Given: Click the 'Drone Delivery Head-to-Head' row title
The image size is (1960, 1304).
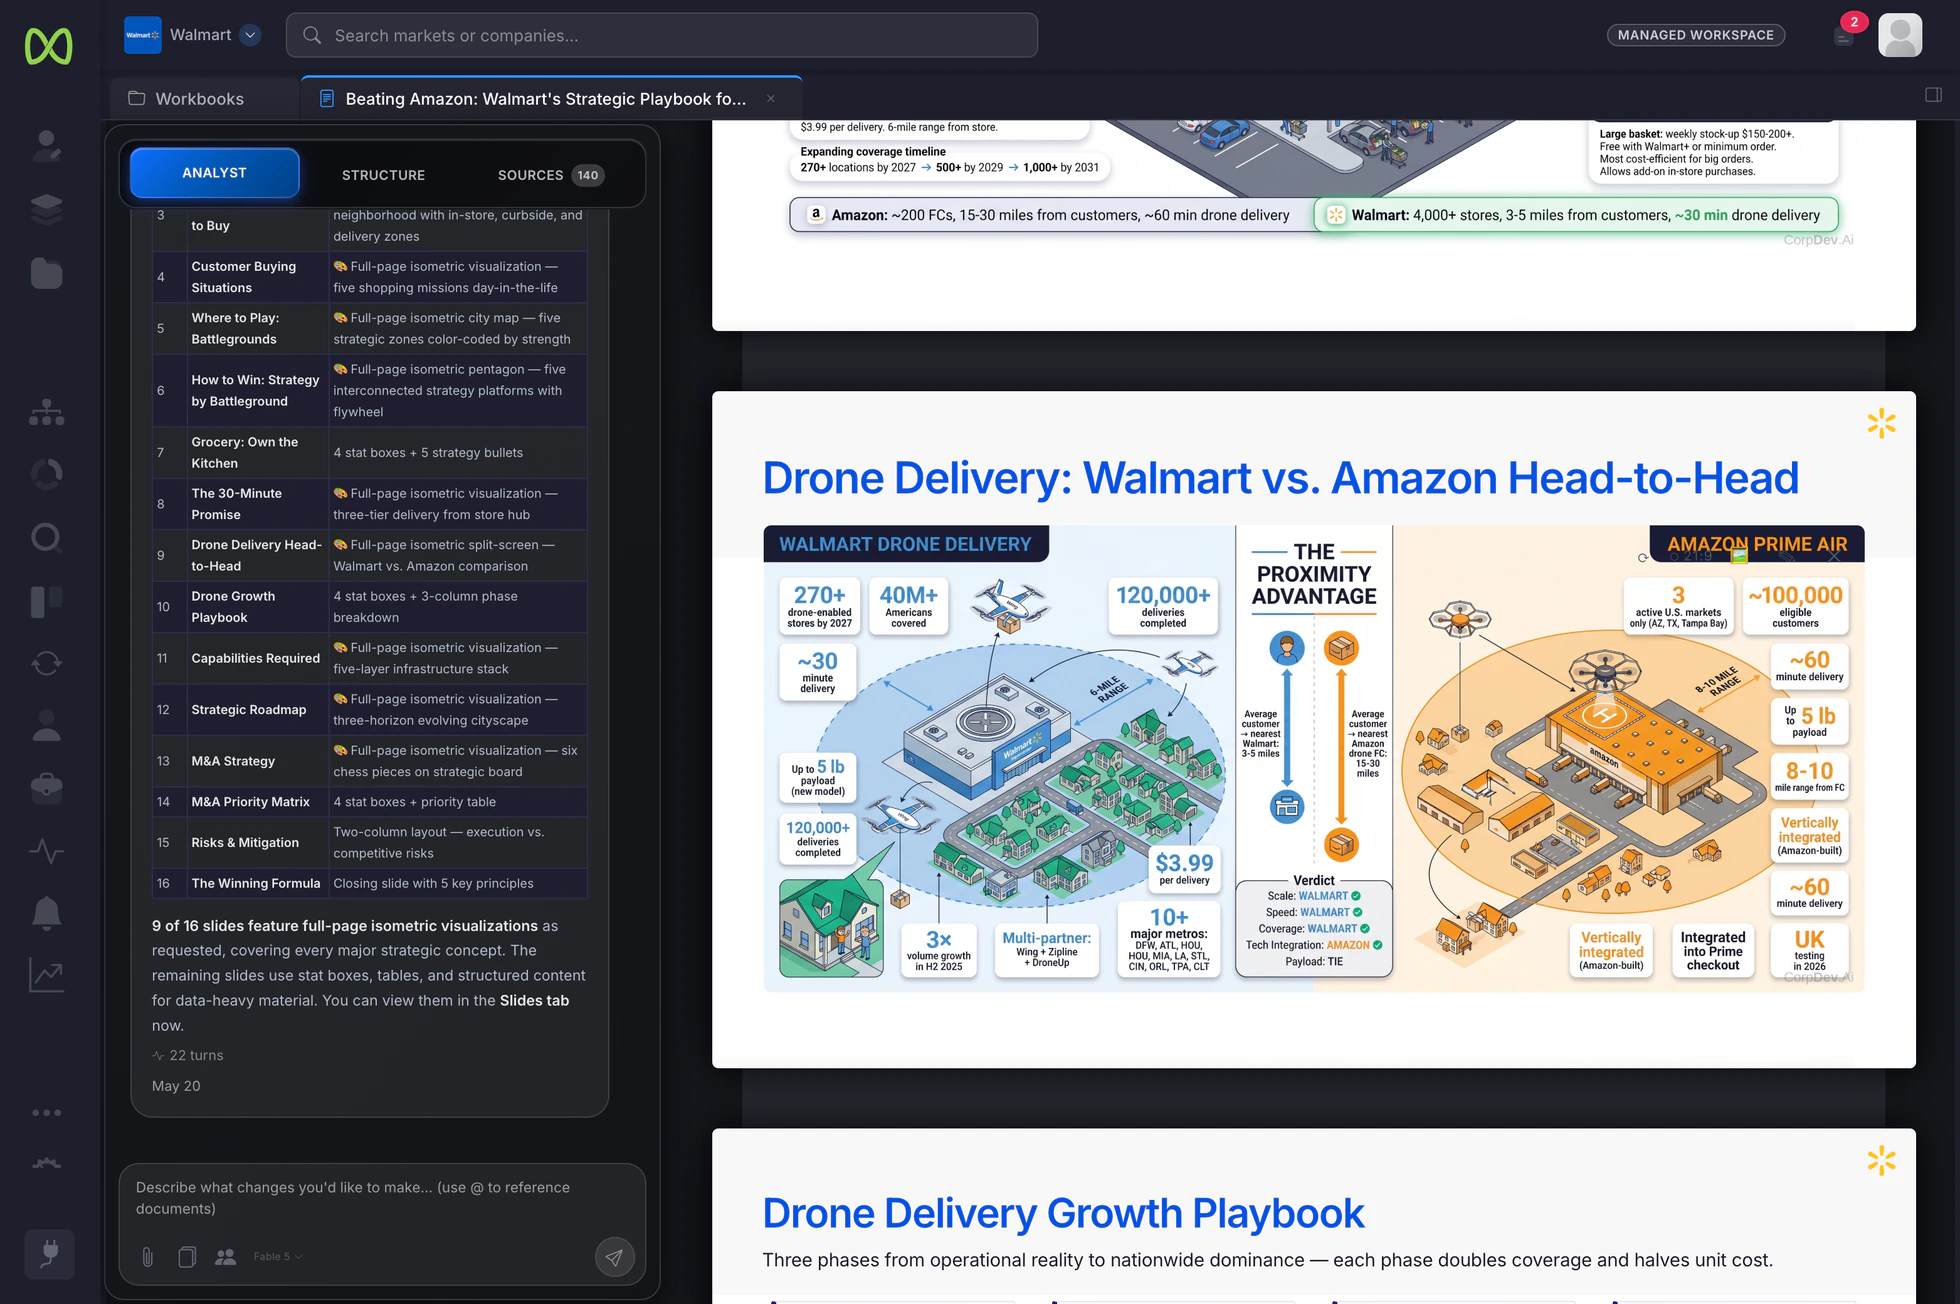Looking at the screenshot, I should 256,555.
